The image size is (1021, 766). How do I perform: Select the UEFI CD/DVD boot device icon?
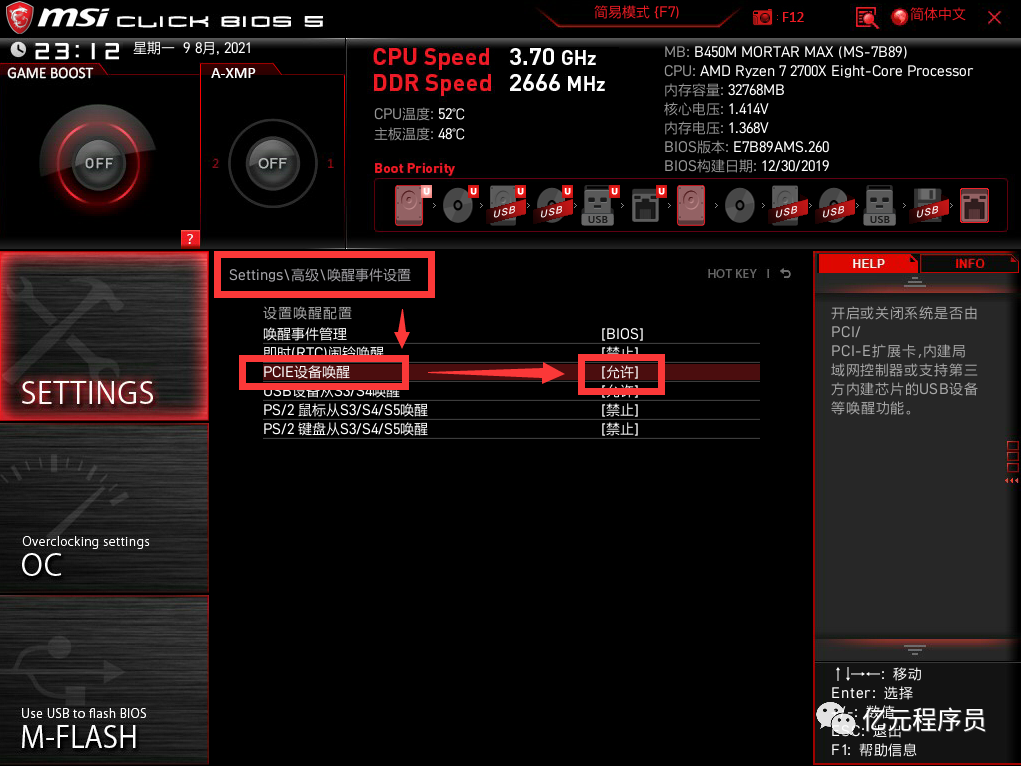coord(460,205)
